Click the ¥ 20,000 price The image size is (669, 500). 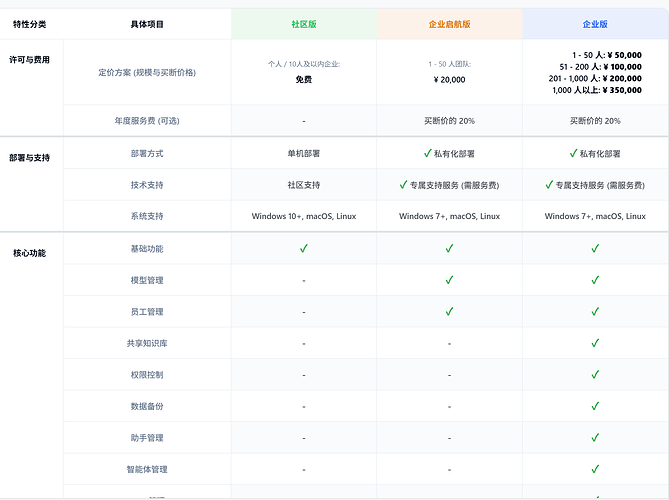click(449, 80)
